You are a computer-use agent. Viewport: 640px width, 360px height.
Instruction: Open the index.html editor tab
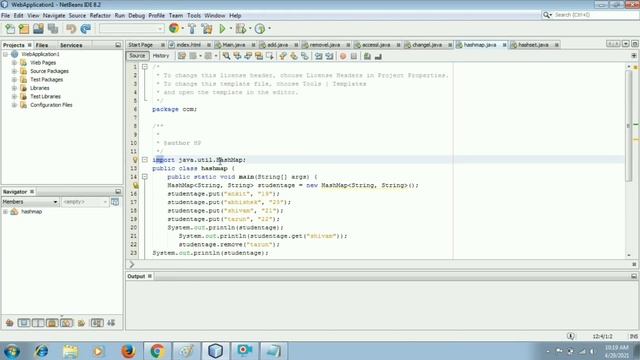click(189, 44)
